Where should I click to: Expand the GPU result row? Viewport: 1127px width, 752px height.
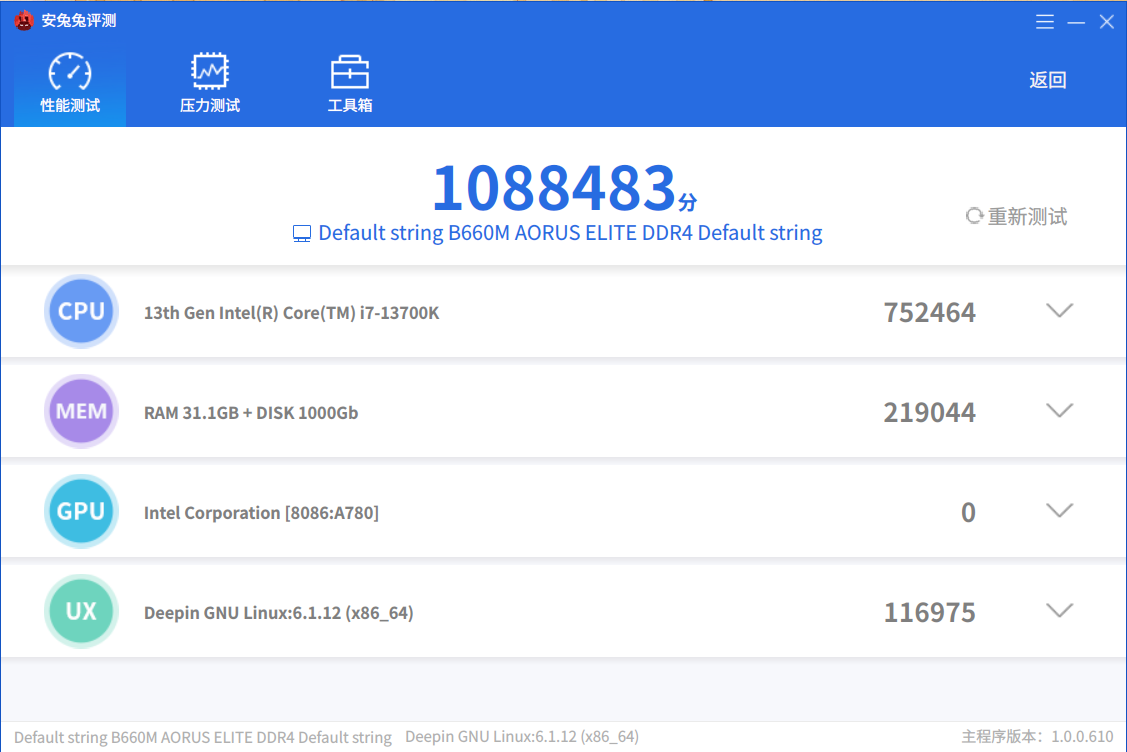tap(1059, 511)
